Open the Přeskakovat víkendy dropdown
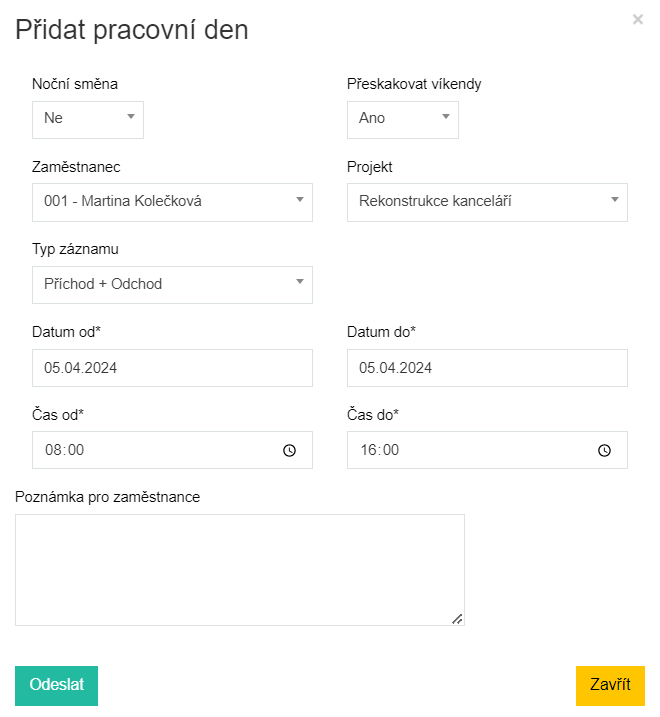Viewport: 660px width, 717px height. (402, 118)
